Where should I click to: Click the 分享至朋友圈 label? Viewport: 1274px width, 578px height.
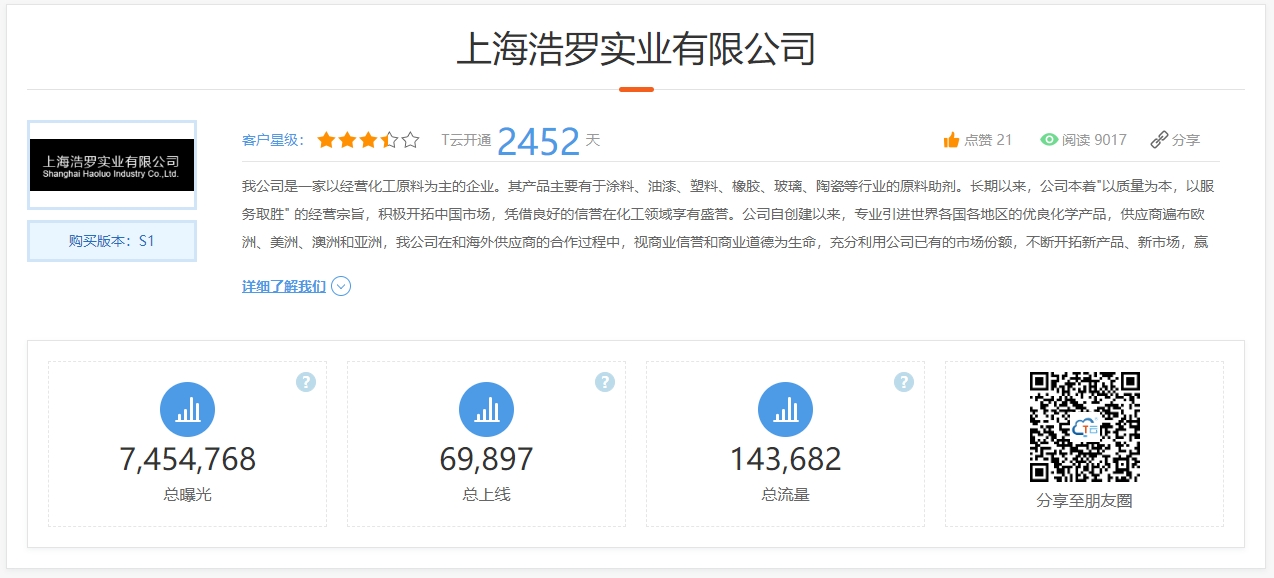pyautogui.click(x=1084, y=500)
